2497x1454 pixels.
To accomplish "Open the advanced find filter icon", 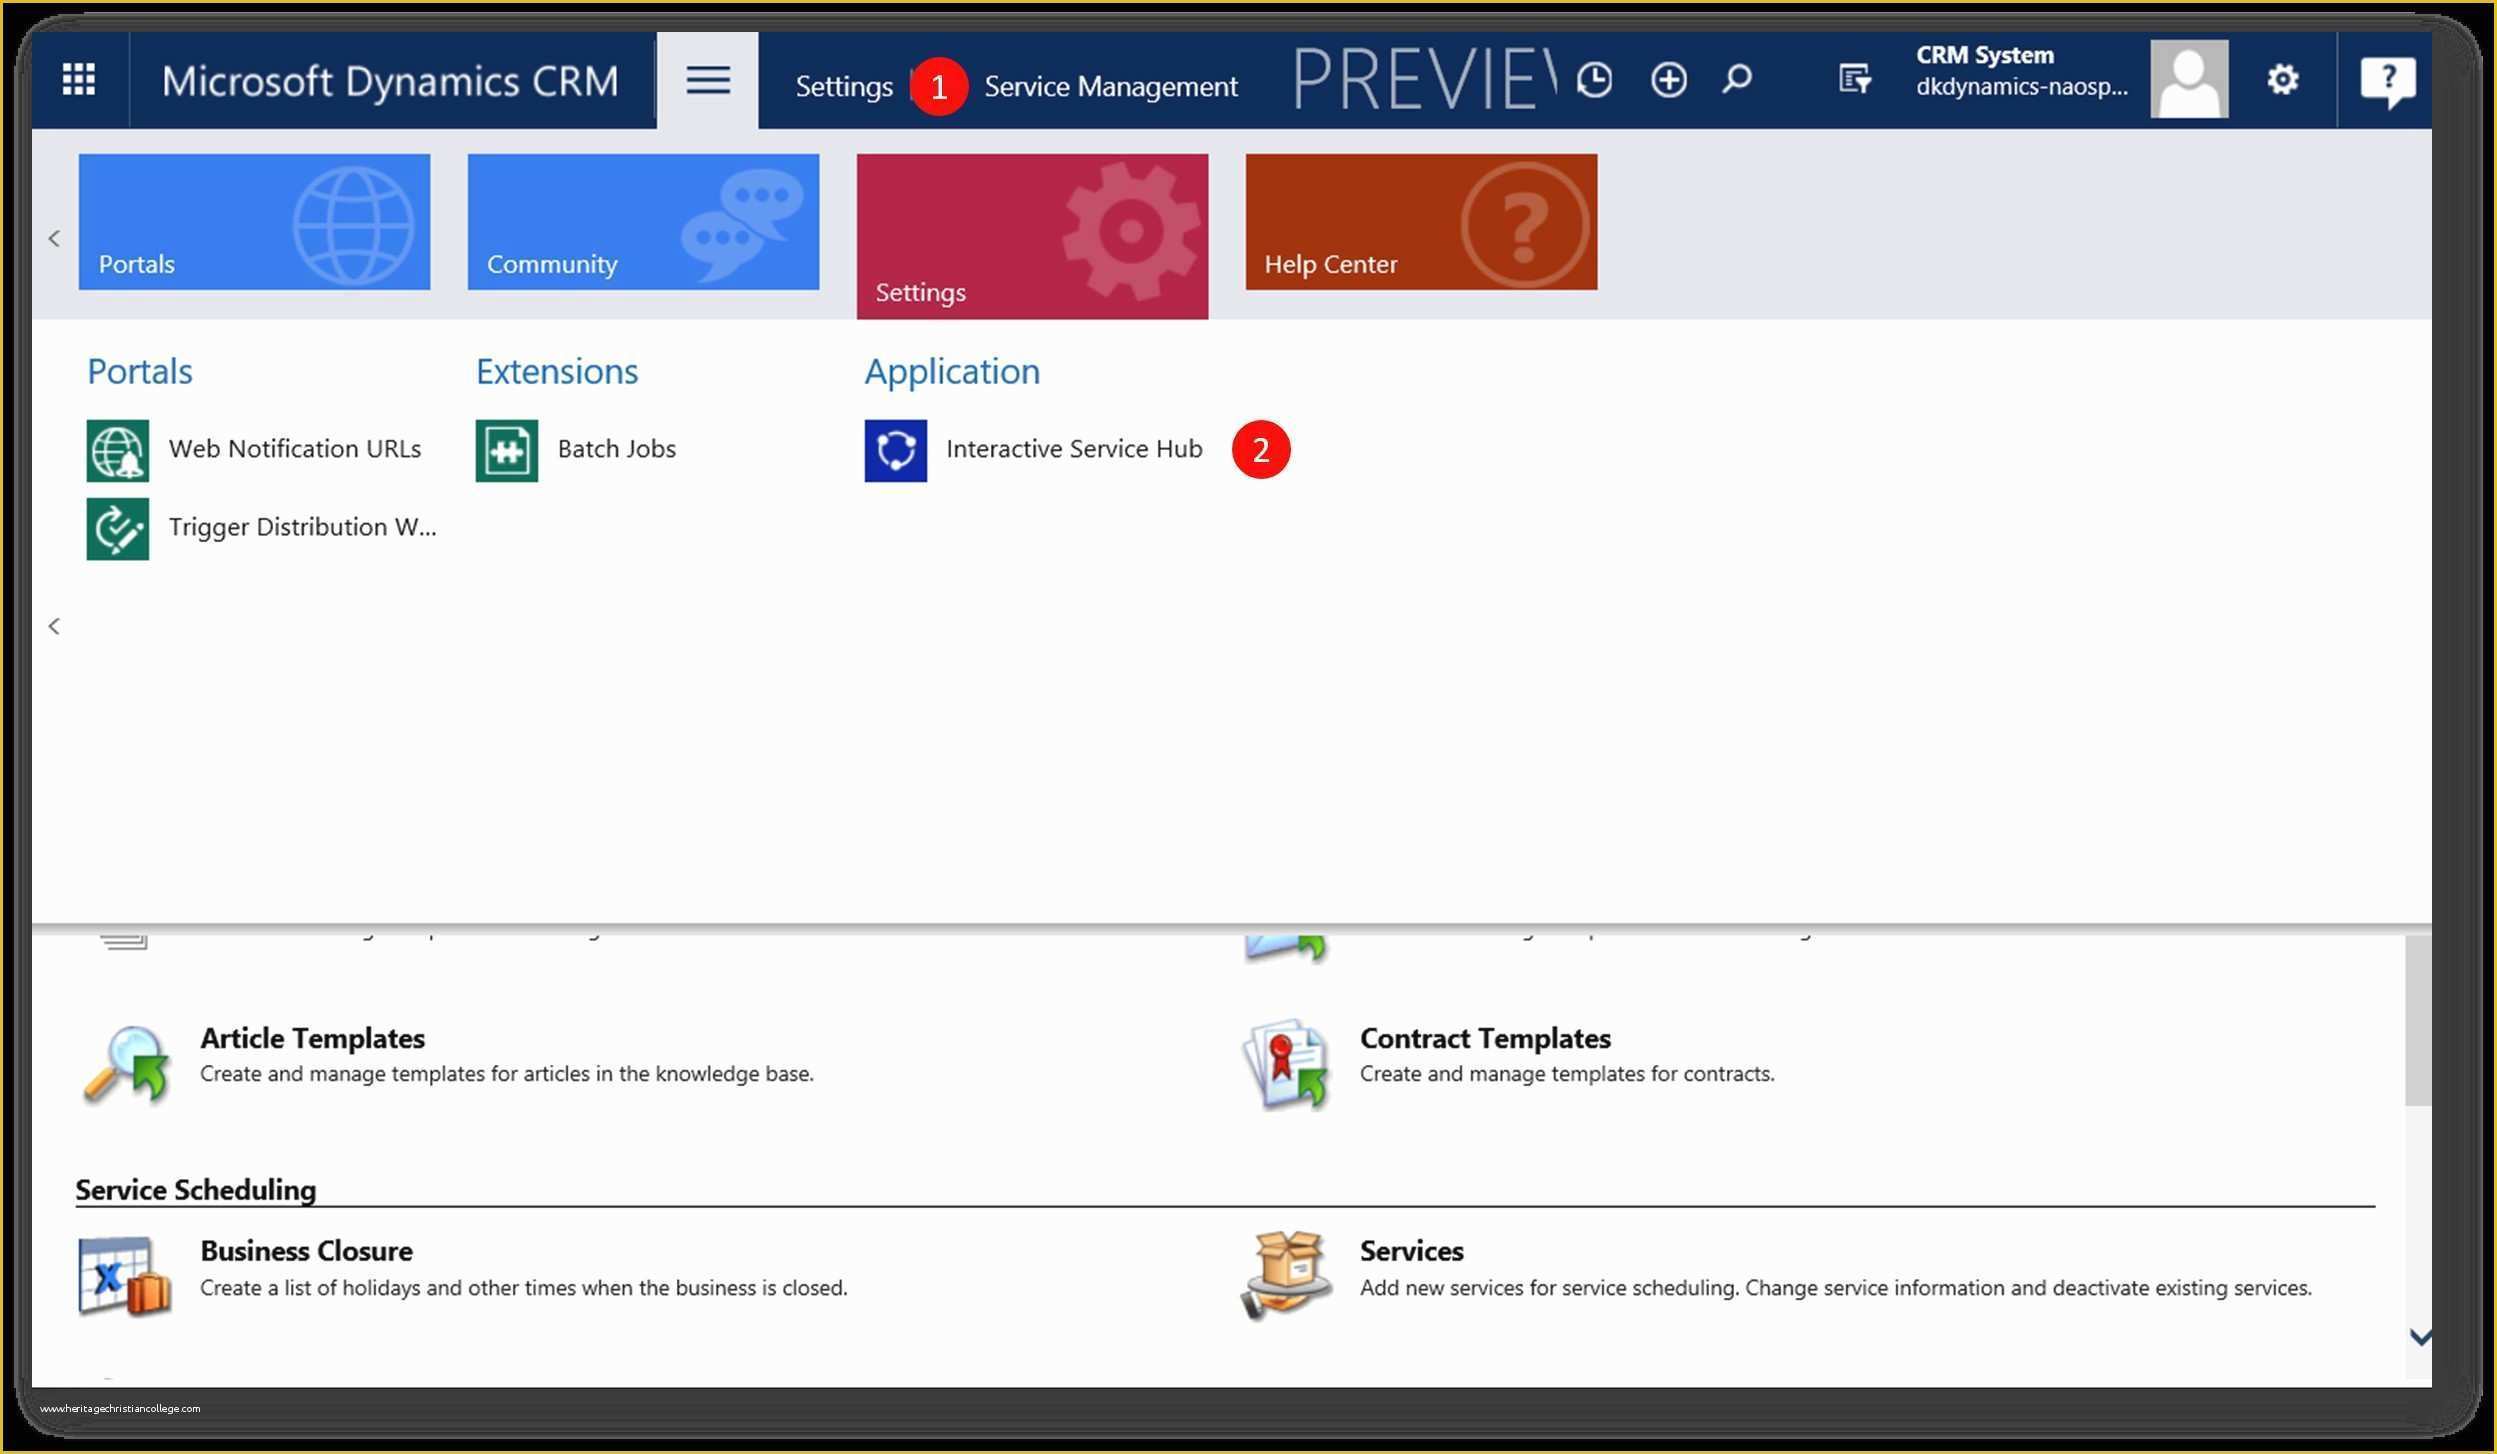I will tap(1855, 79).
